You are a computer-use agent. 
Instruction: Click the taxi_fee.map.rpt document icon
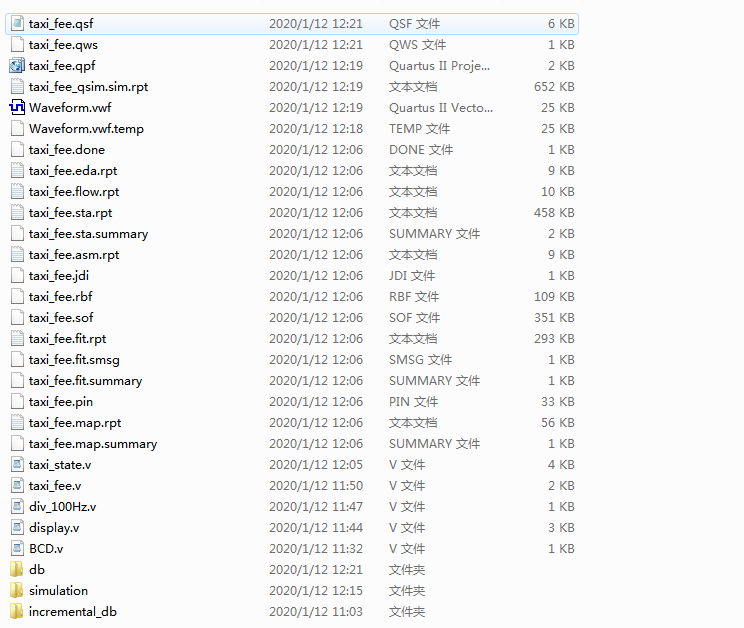(17, 423)
